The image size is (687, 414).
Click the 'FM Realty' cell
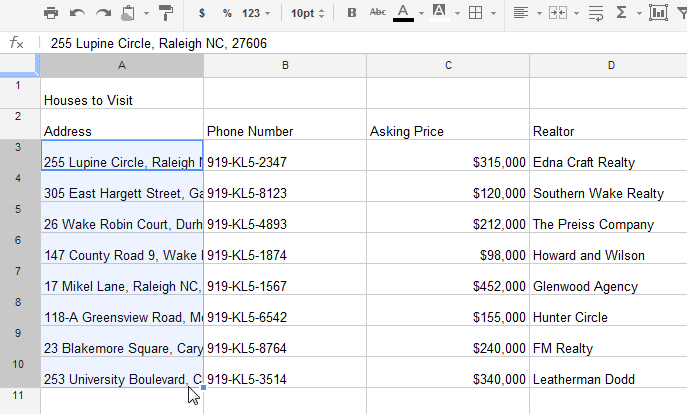pos(609,342)
